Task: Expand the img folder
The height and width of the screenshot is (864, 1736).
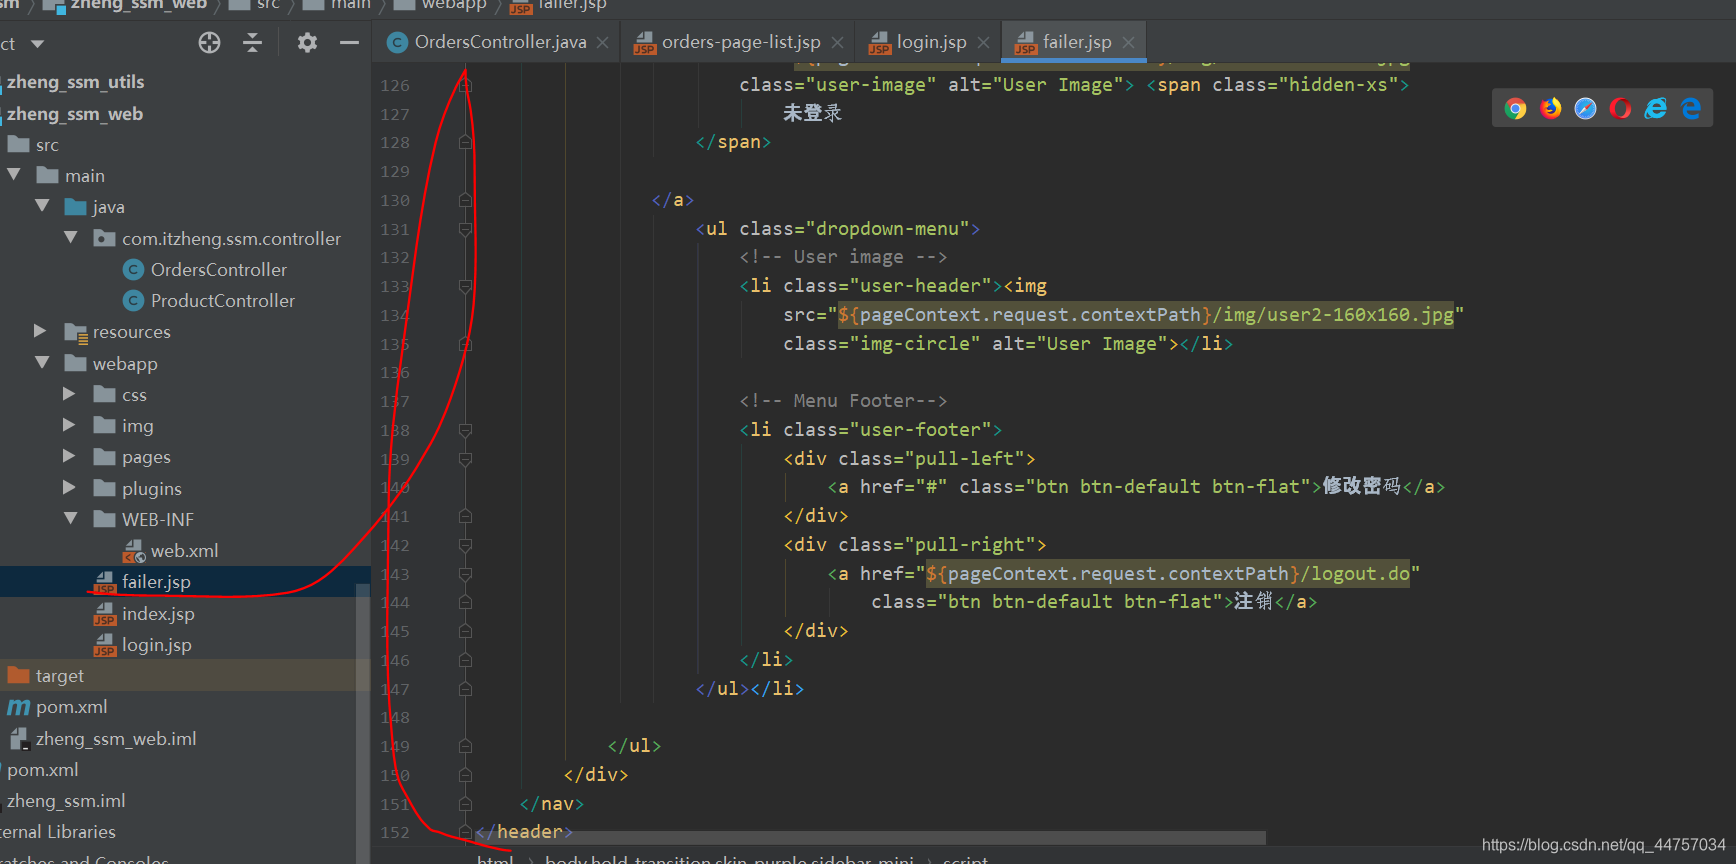Action: tap(69, 425)
